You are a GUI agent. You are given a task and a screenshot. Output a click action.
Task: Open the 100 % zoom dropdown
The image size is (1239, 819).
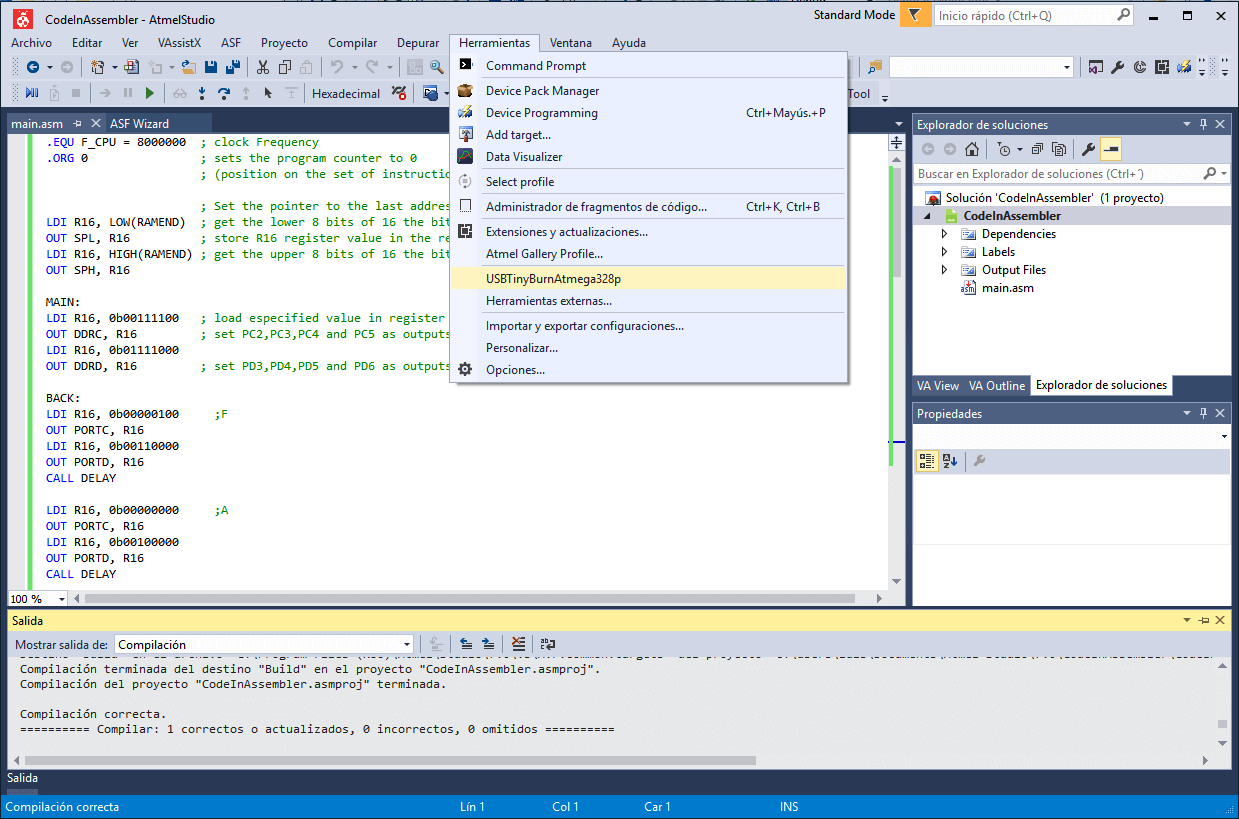tap(62, 599)
